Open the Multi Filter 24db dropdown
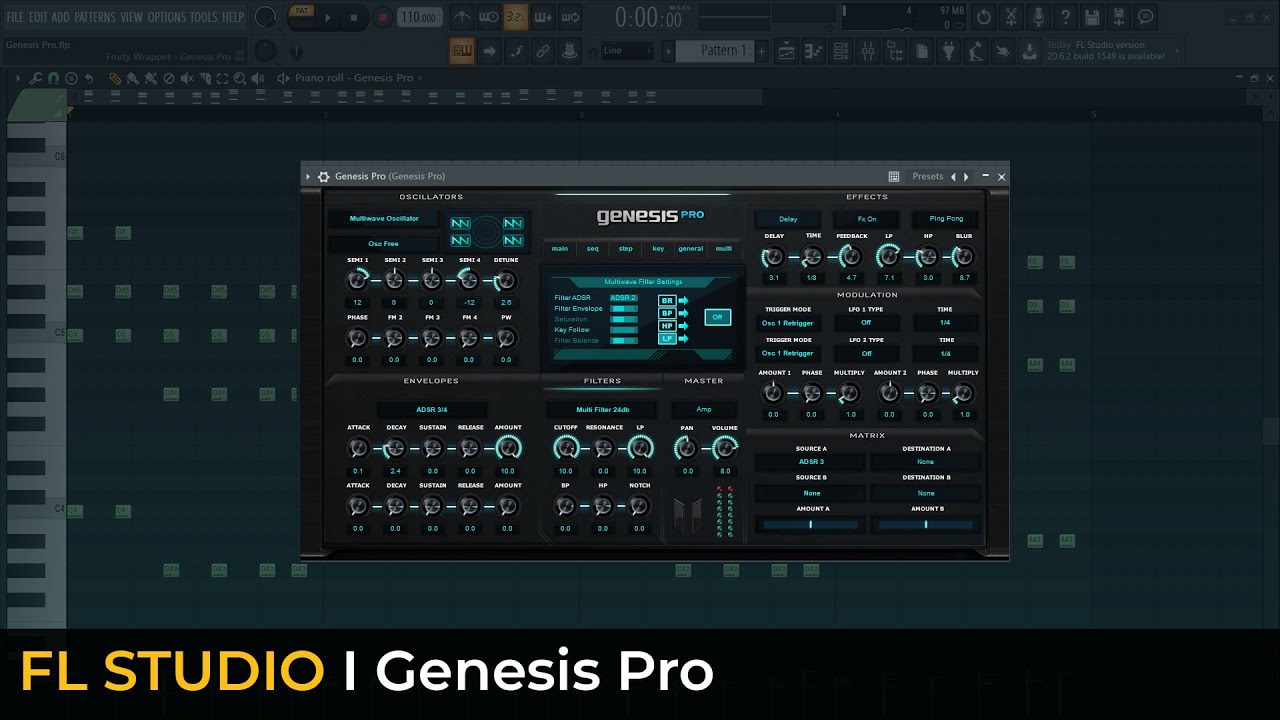The width and height of the screenshot is (1280, 720). [x=602, y=410]
